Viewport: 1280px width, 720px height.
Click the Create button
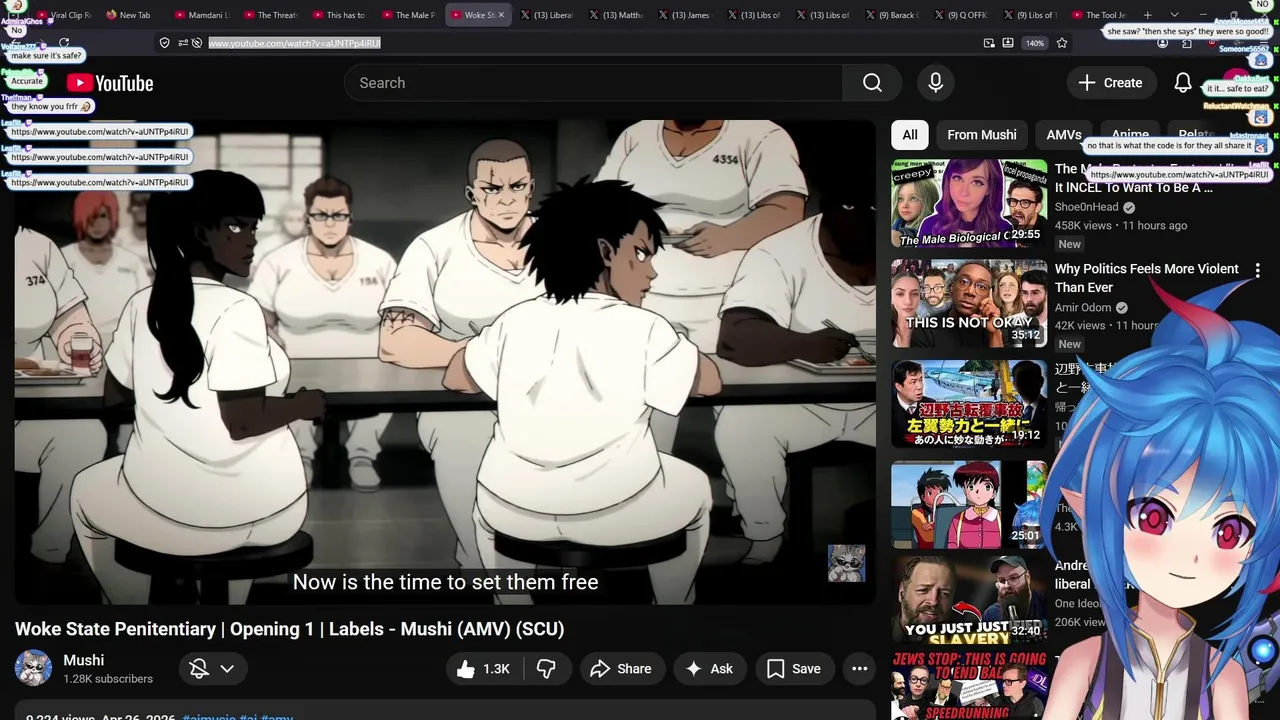(1111, 83)
